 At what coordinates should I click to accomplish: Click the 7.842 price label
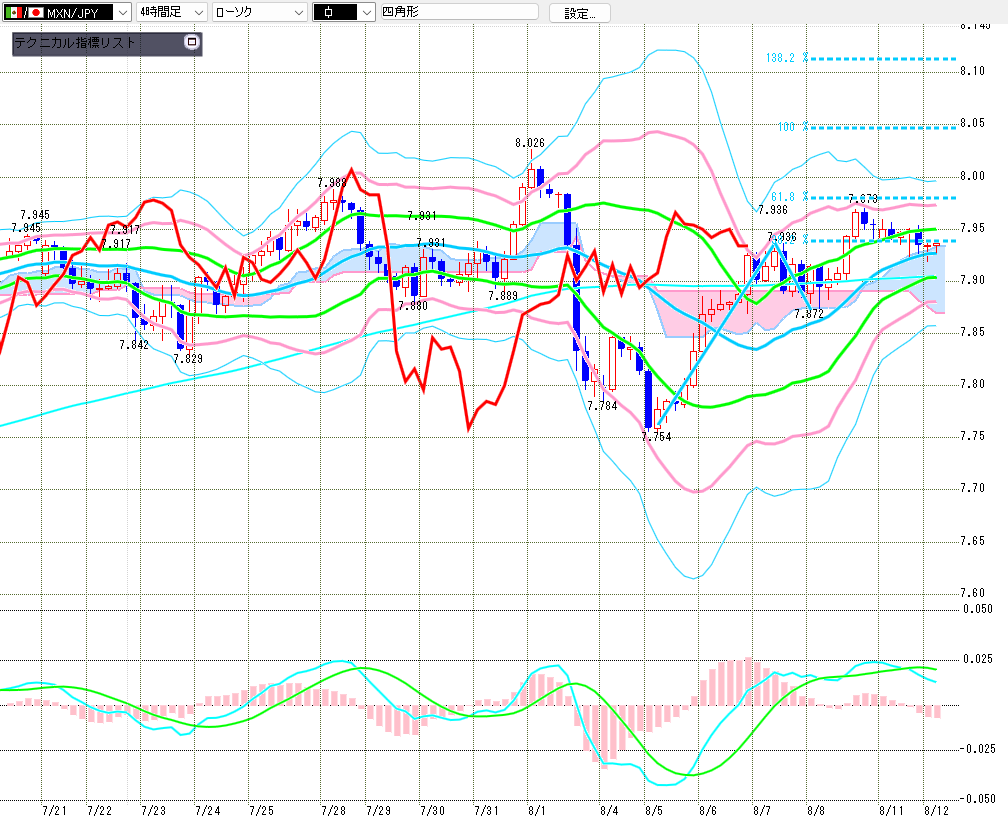click(x=134, y=344)
